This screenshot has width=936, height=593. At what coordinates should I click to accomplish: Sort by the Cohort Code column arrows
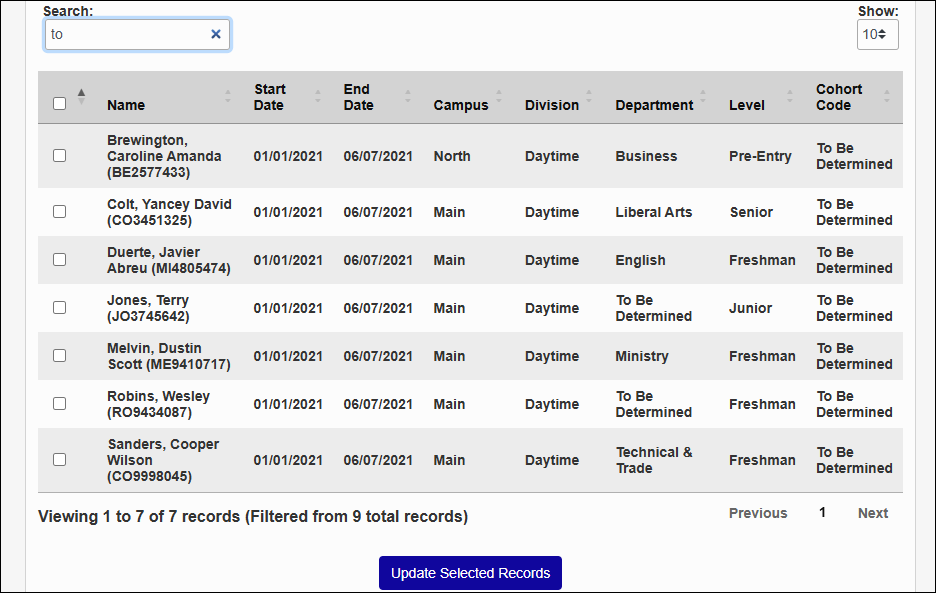point(886,97)
